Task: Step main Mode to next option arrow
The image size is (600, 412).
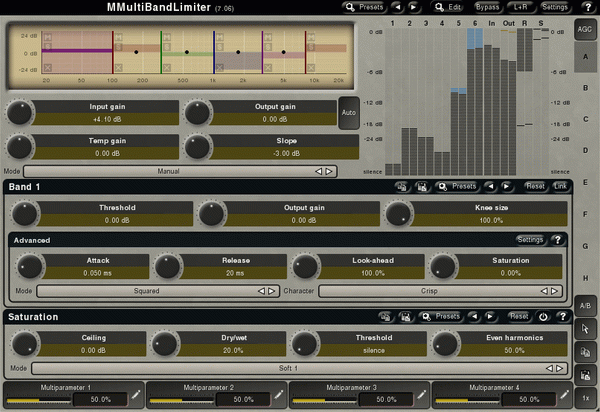Action: tap(329, 171)
